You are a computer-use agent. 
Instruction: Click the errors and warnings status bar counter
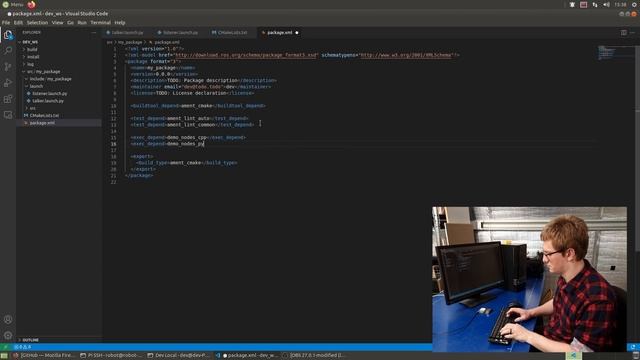(x=22, y=347)
